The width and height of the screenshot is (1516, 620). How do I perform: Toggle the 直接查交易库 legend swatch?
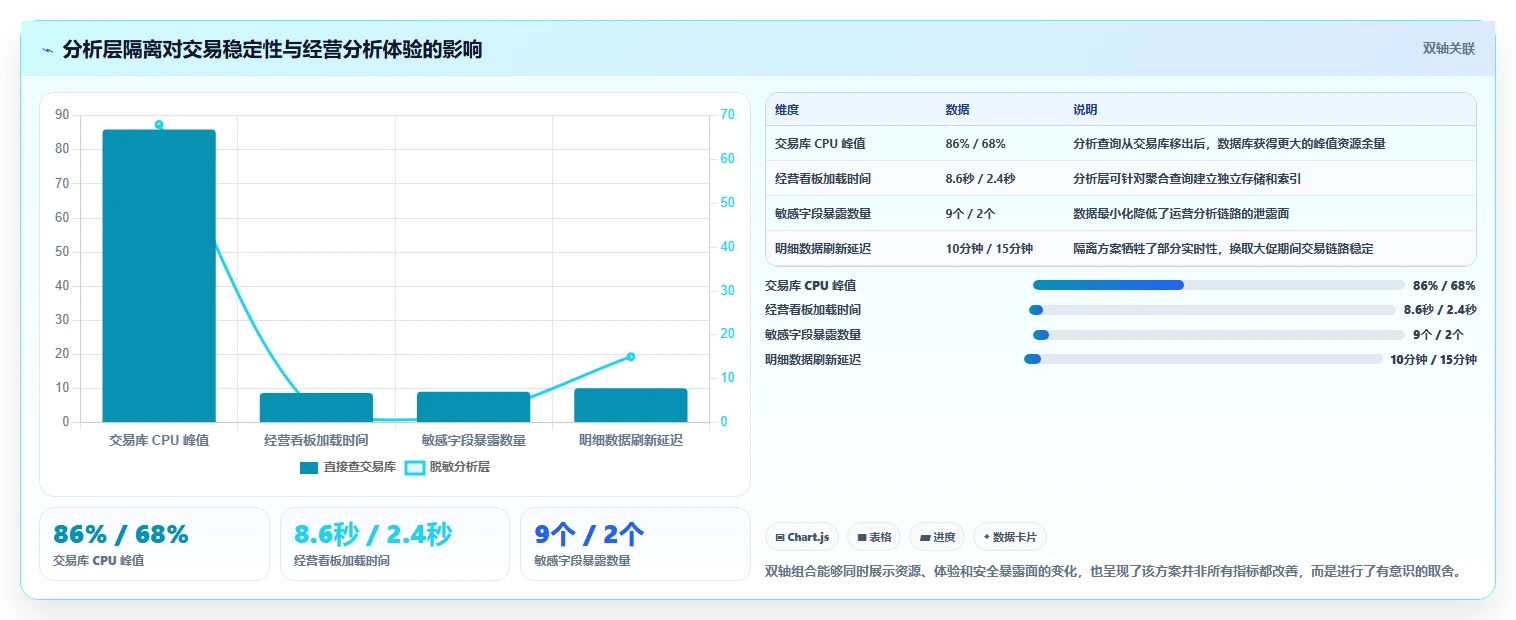(x=309, y=467)
